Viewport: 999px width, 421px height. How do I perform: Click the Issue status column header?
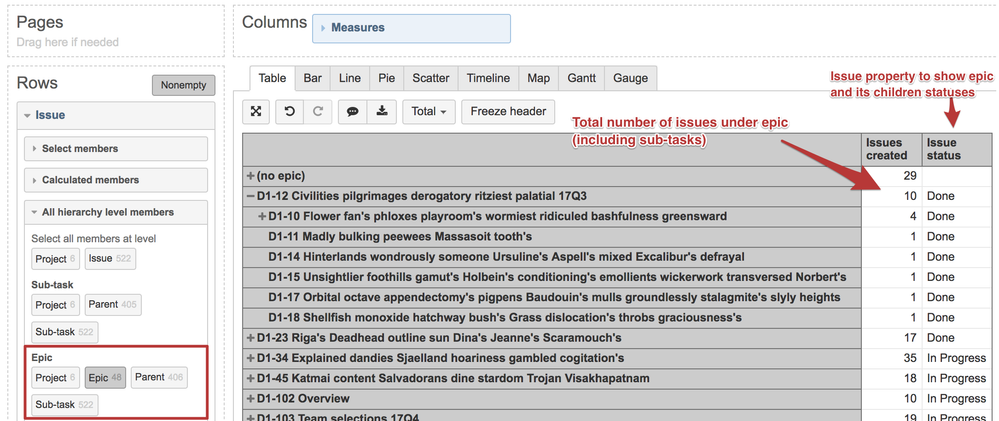(x=959, y=149)
